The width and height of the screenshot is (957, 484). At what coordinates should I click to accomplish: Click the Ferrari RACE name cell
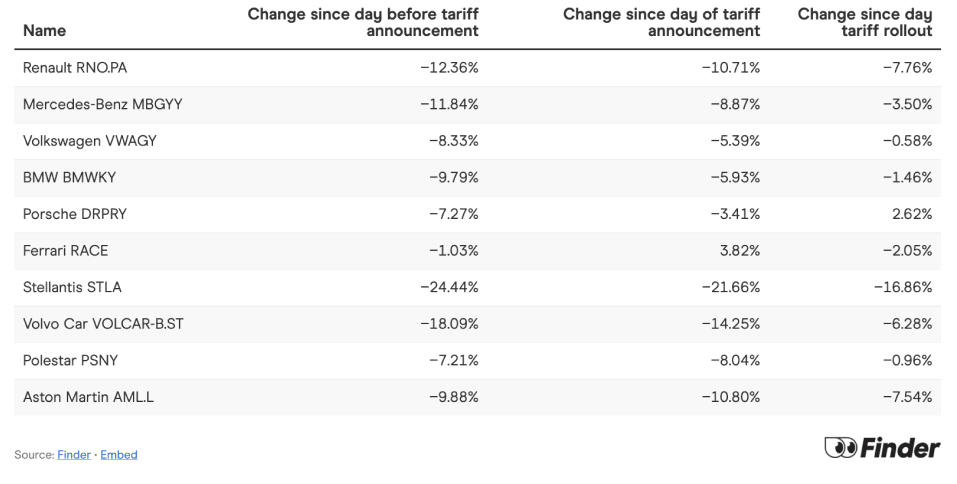(65, 250)
